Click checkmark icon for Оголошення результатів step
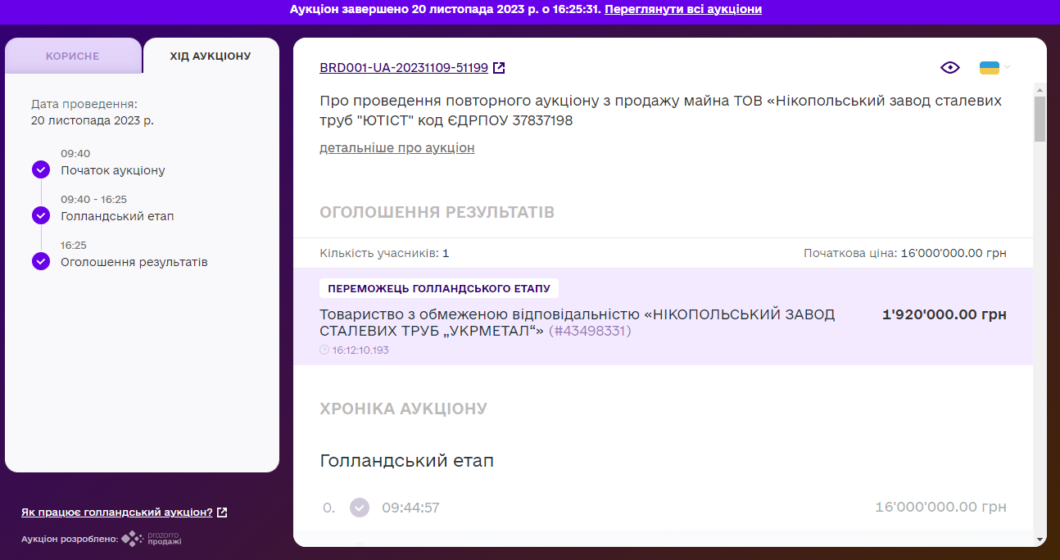This screenshot has width=1060, height=560. (41, 261)
